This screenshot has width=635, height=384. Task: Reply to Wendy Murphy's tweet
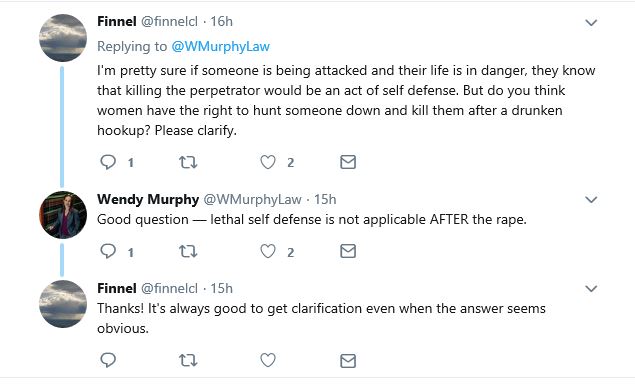pos(108,251)
